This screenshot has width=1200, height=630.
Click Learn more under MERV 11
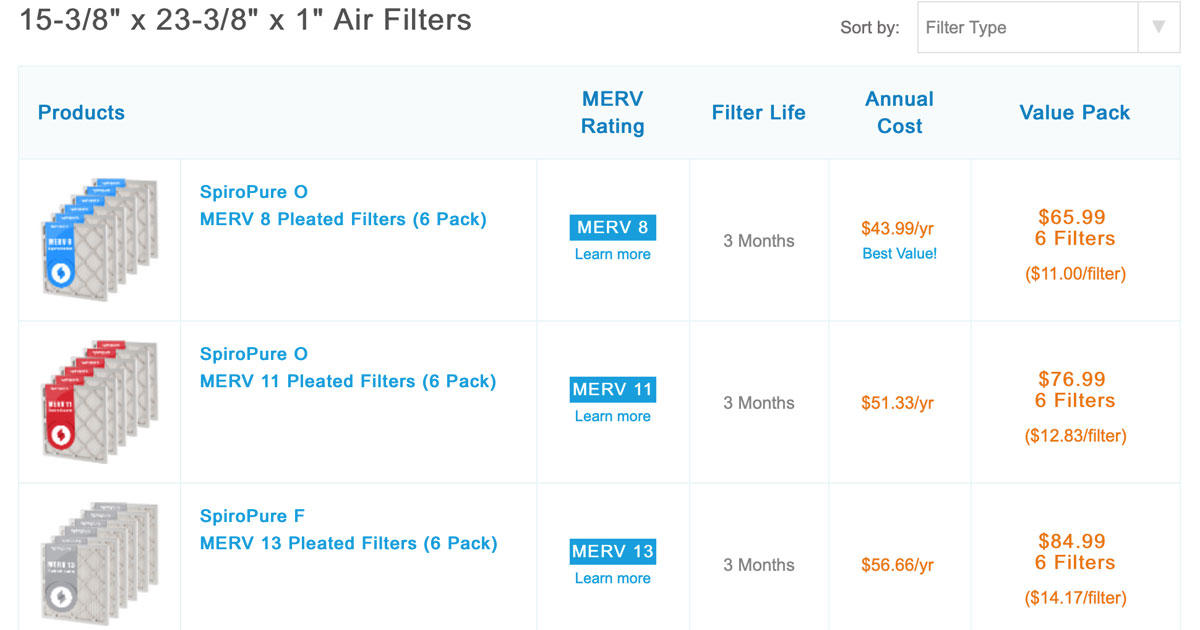click(x=612, y=416)
